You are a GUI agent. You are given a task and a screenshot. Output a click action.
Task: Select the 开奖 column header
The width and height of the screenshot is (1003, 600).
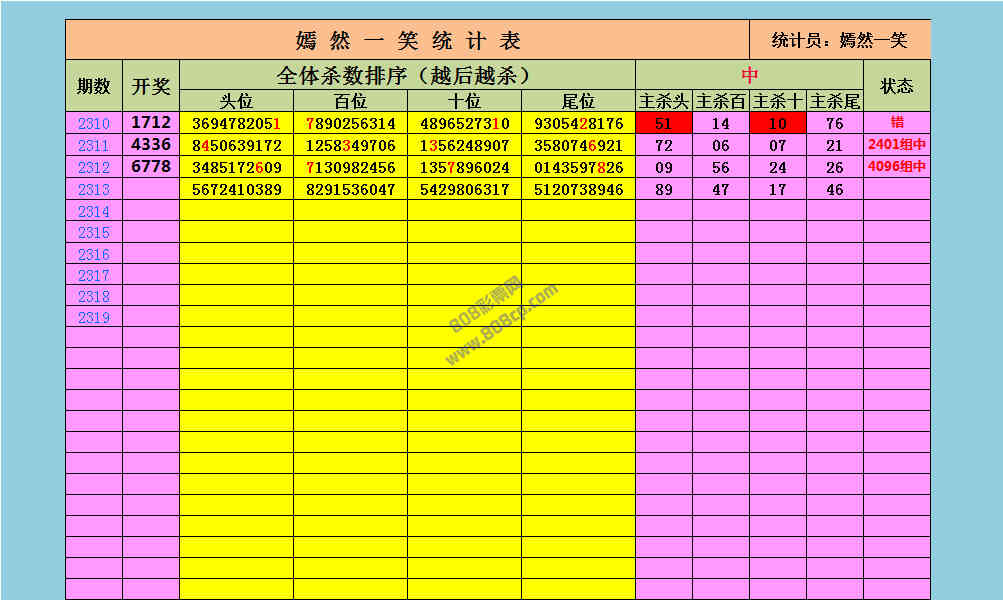pos(151,86)
